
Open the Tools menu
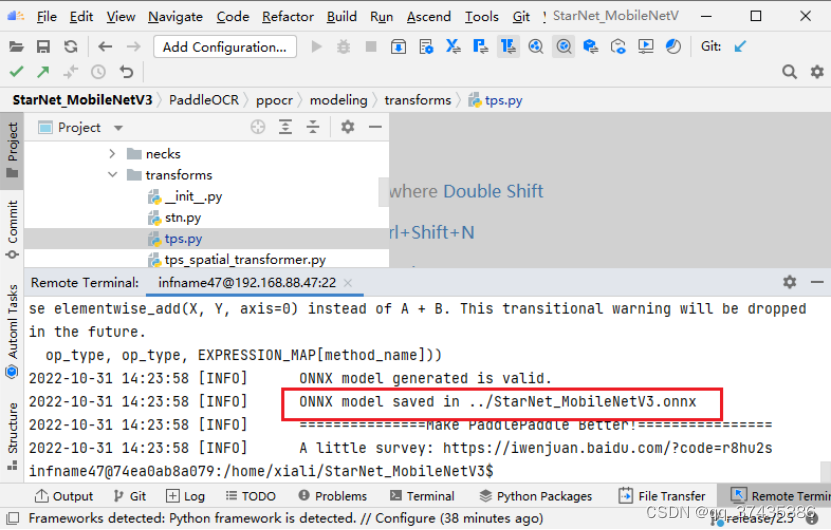point(481,17)
